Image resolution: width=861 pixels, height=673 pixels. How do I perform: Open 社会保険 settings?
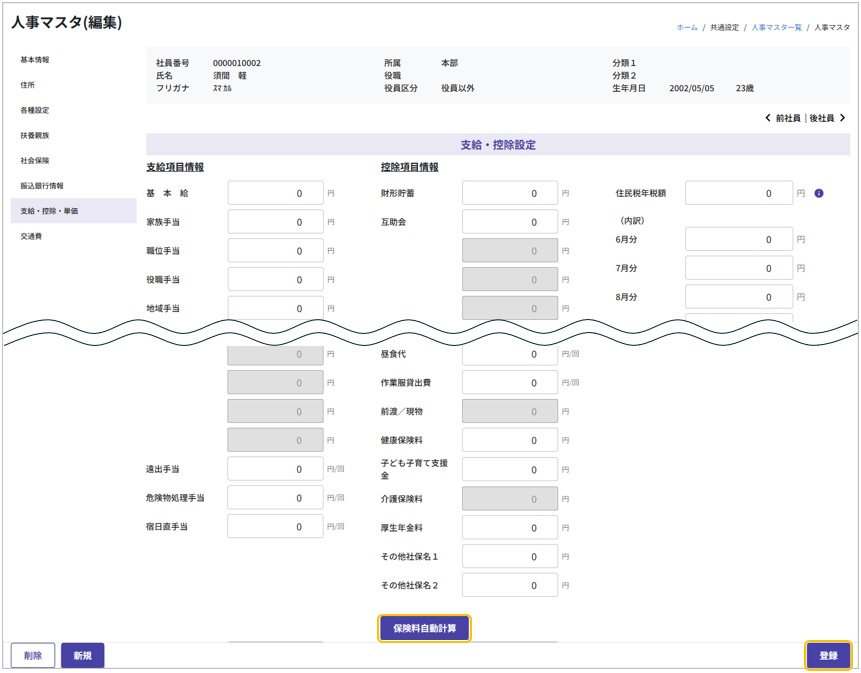point(35,160)
